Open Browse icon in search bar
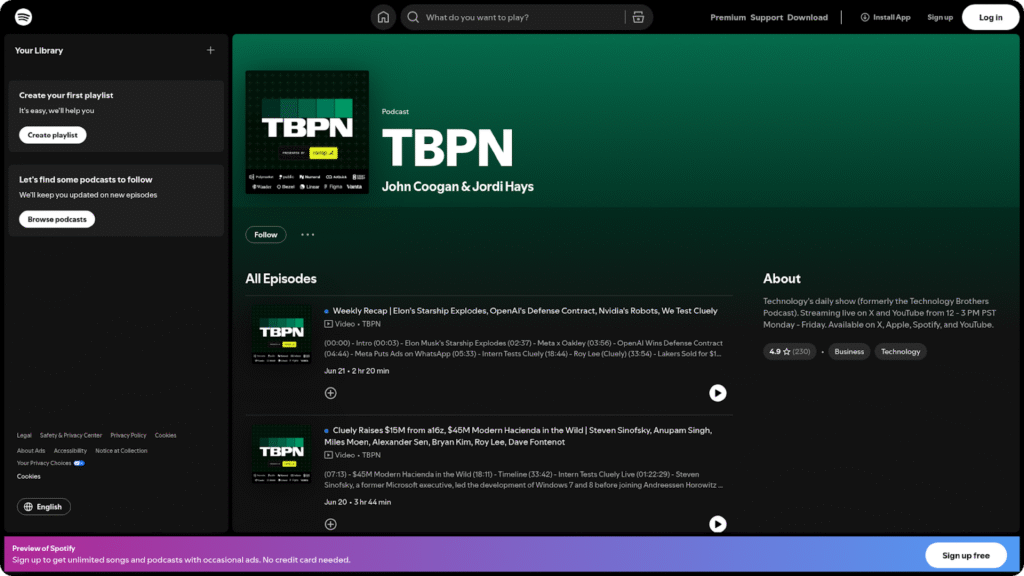Viewport: 1024px width, 576px height. click(638, 17)
